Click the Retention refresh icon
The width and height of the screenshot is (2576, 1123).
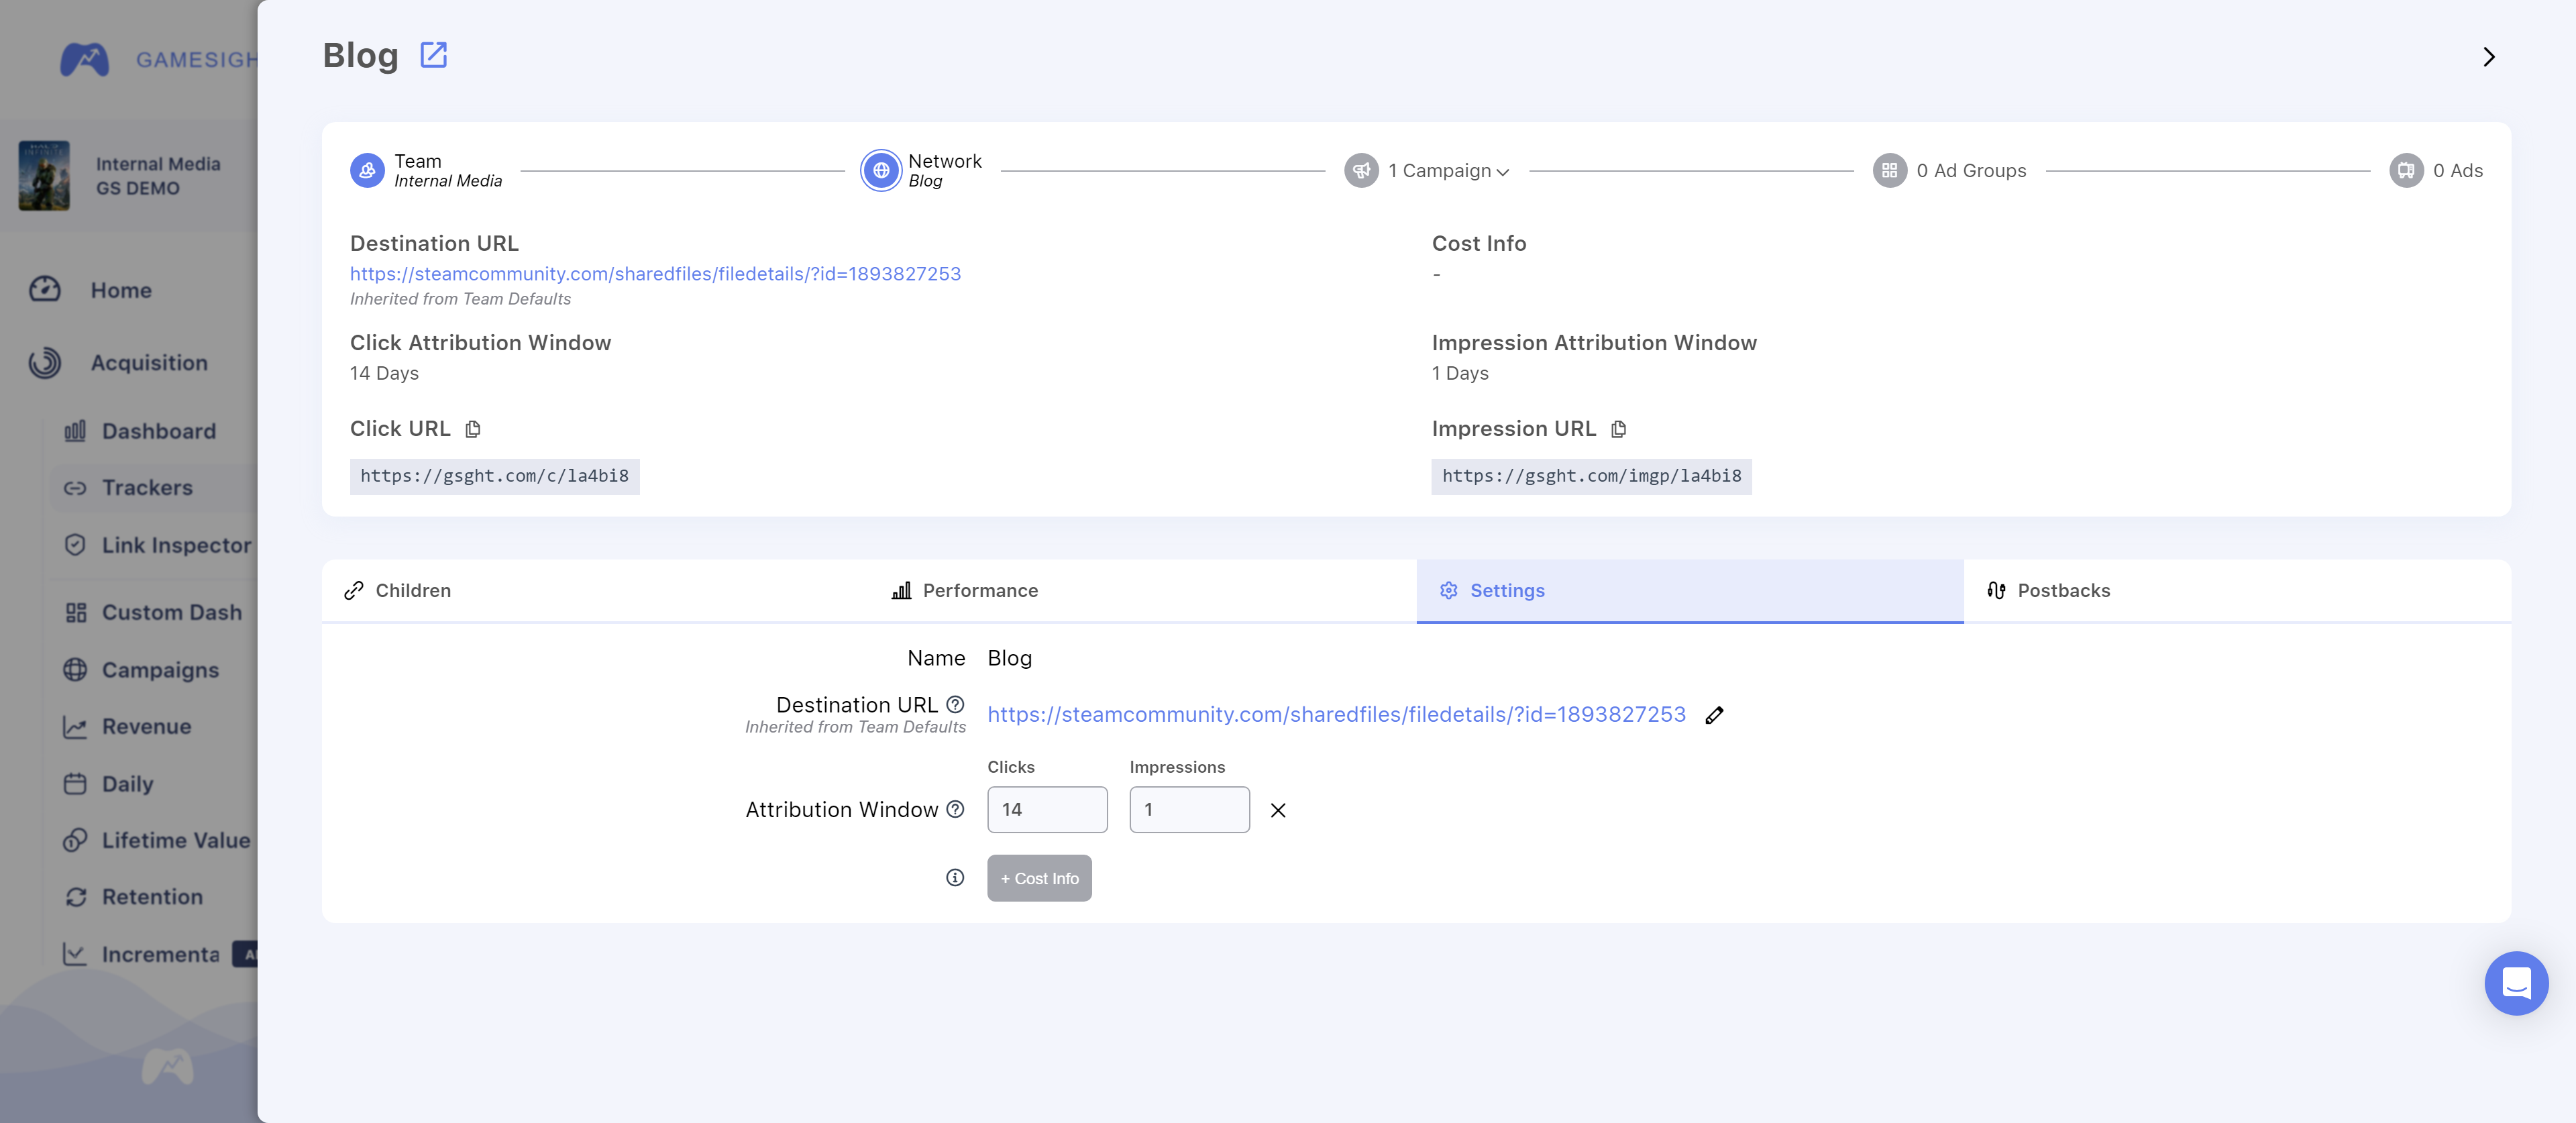pos(76,898)
